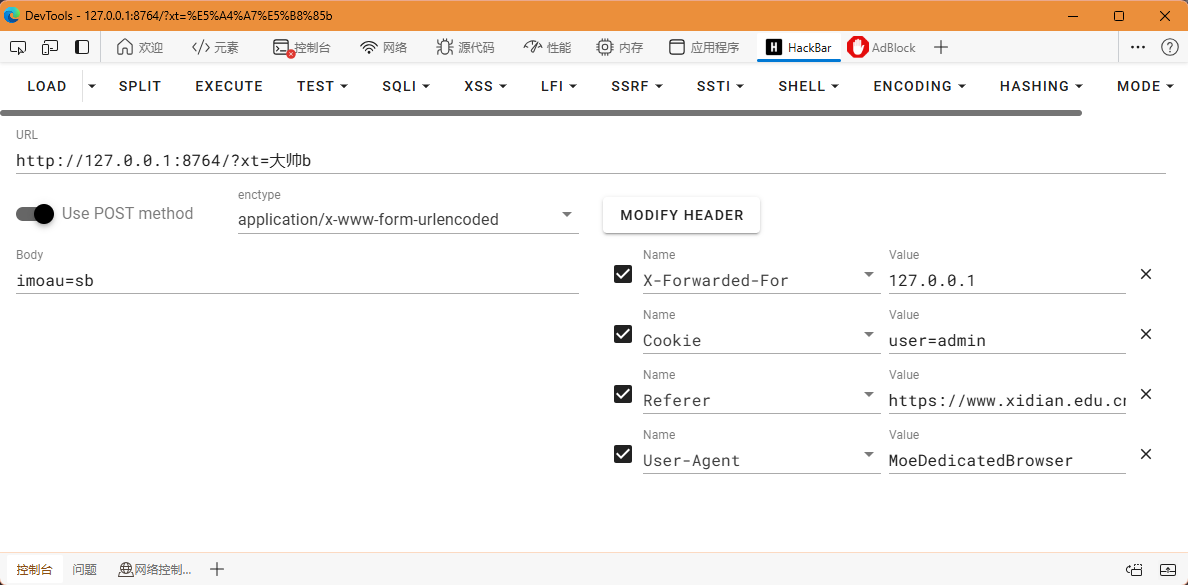The image size is (1188, 585).
Task: Click the EXECUTE button
Action: 229,86
